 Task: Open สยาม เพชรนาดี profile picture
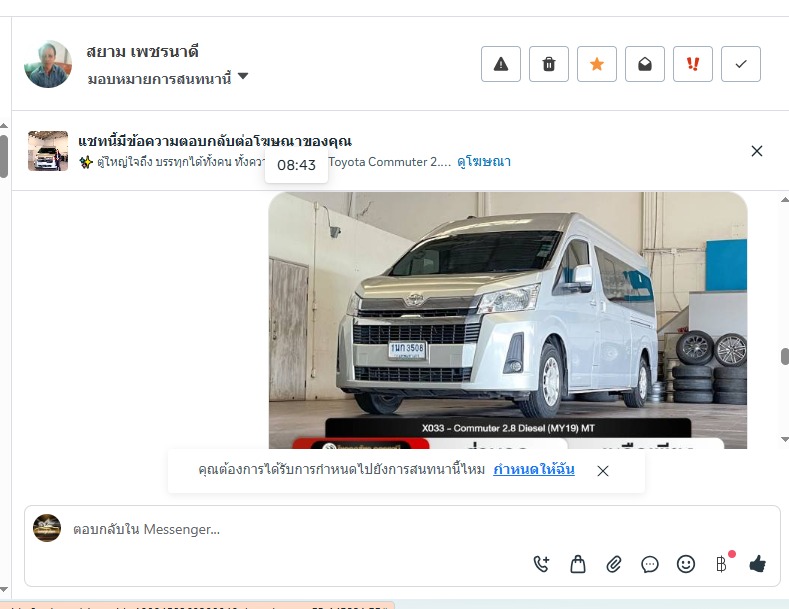tap(48, 64)
